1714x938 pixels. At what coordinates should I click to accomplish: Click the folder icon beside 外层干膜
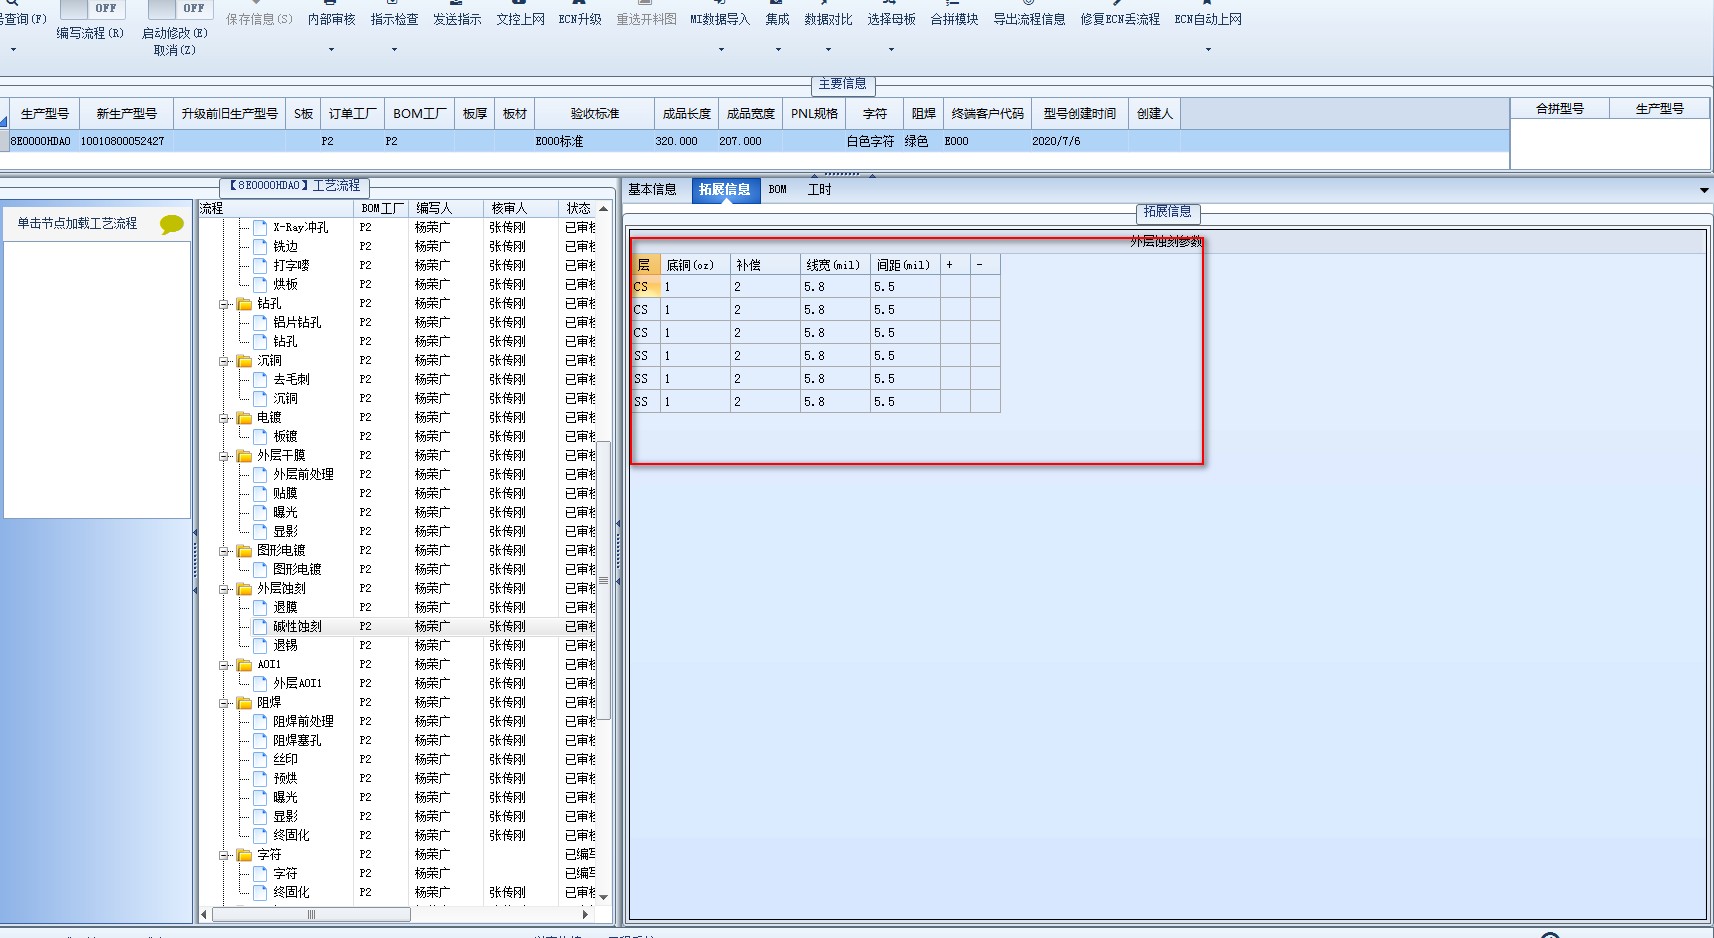[244, 455]
